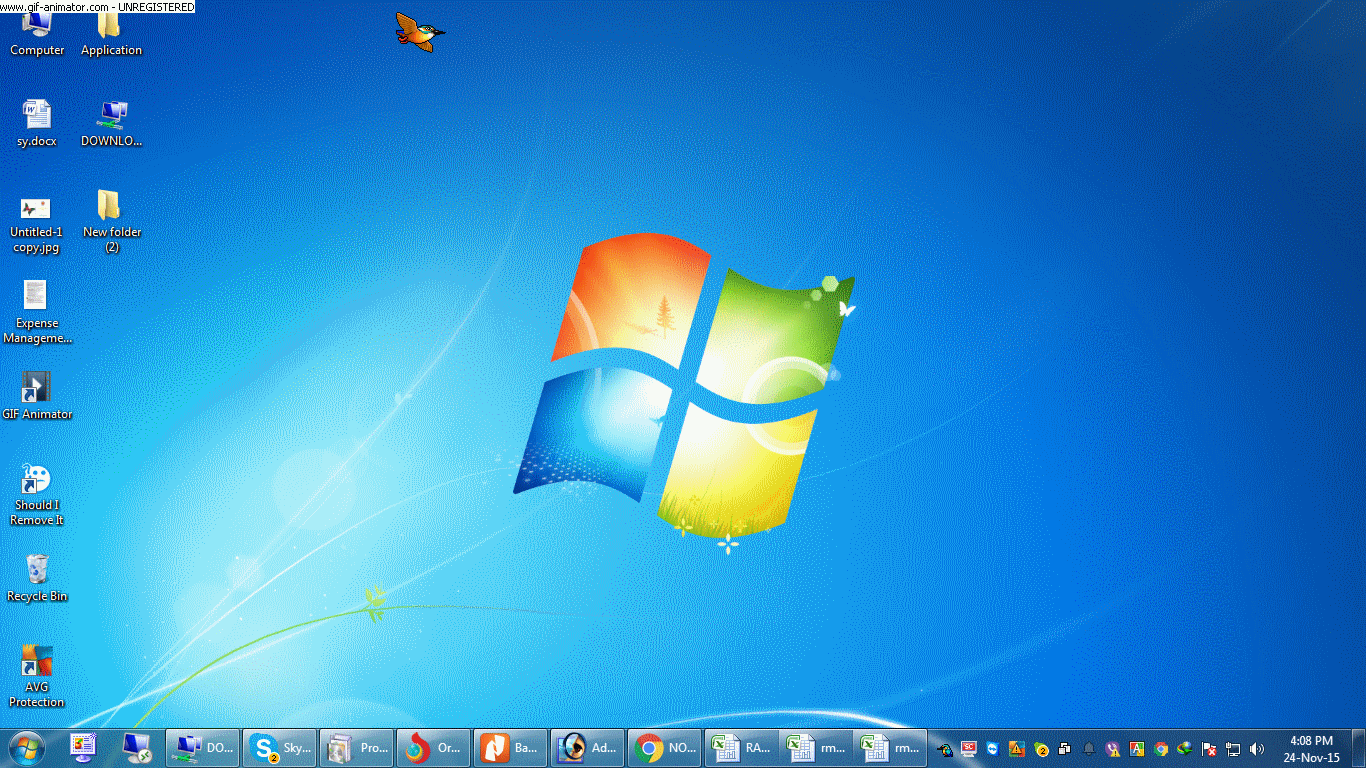This screenshot has height=768, width=1366.
Task: Click the orange badge 2 tray icon
Action: point(1041,749)
